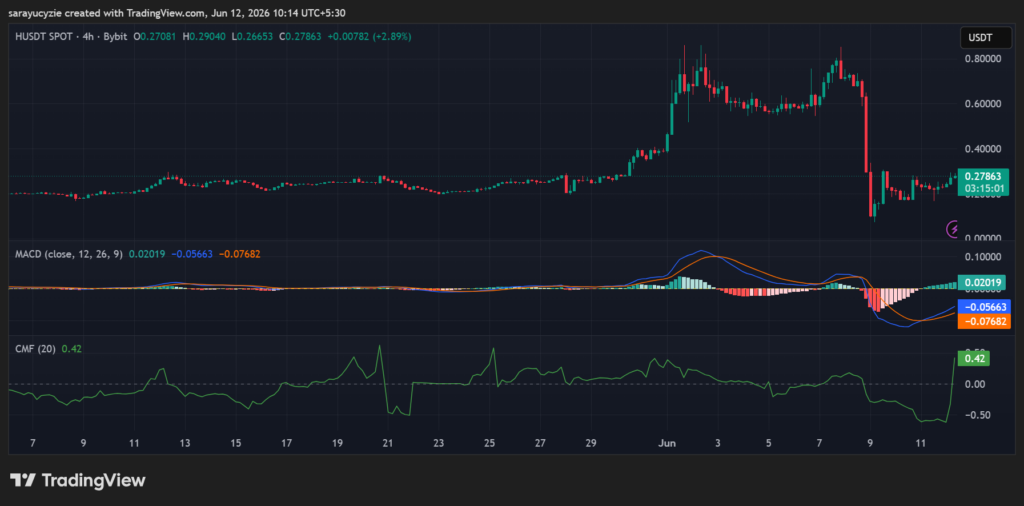Click the 0.60000 price axis level
The width and height of the screenshot is (1024, 506).
(984, 104)
